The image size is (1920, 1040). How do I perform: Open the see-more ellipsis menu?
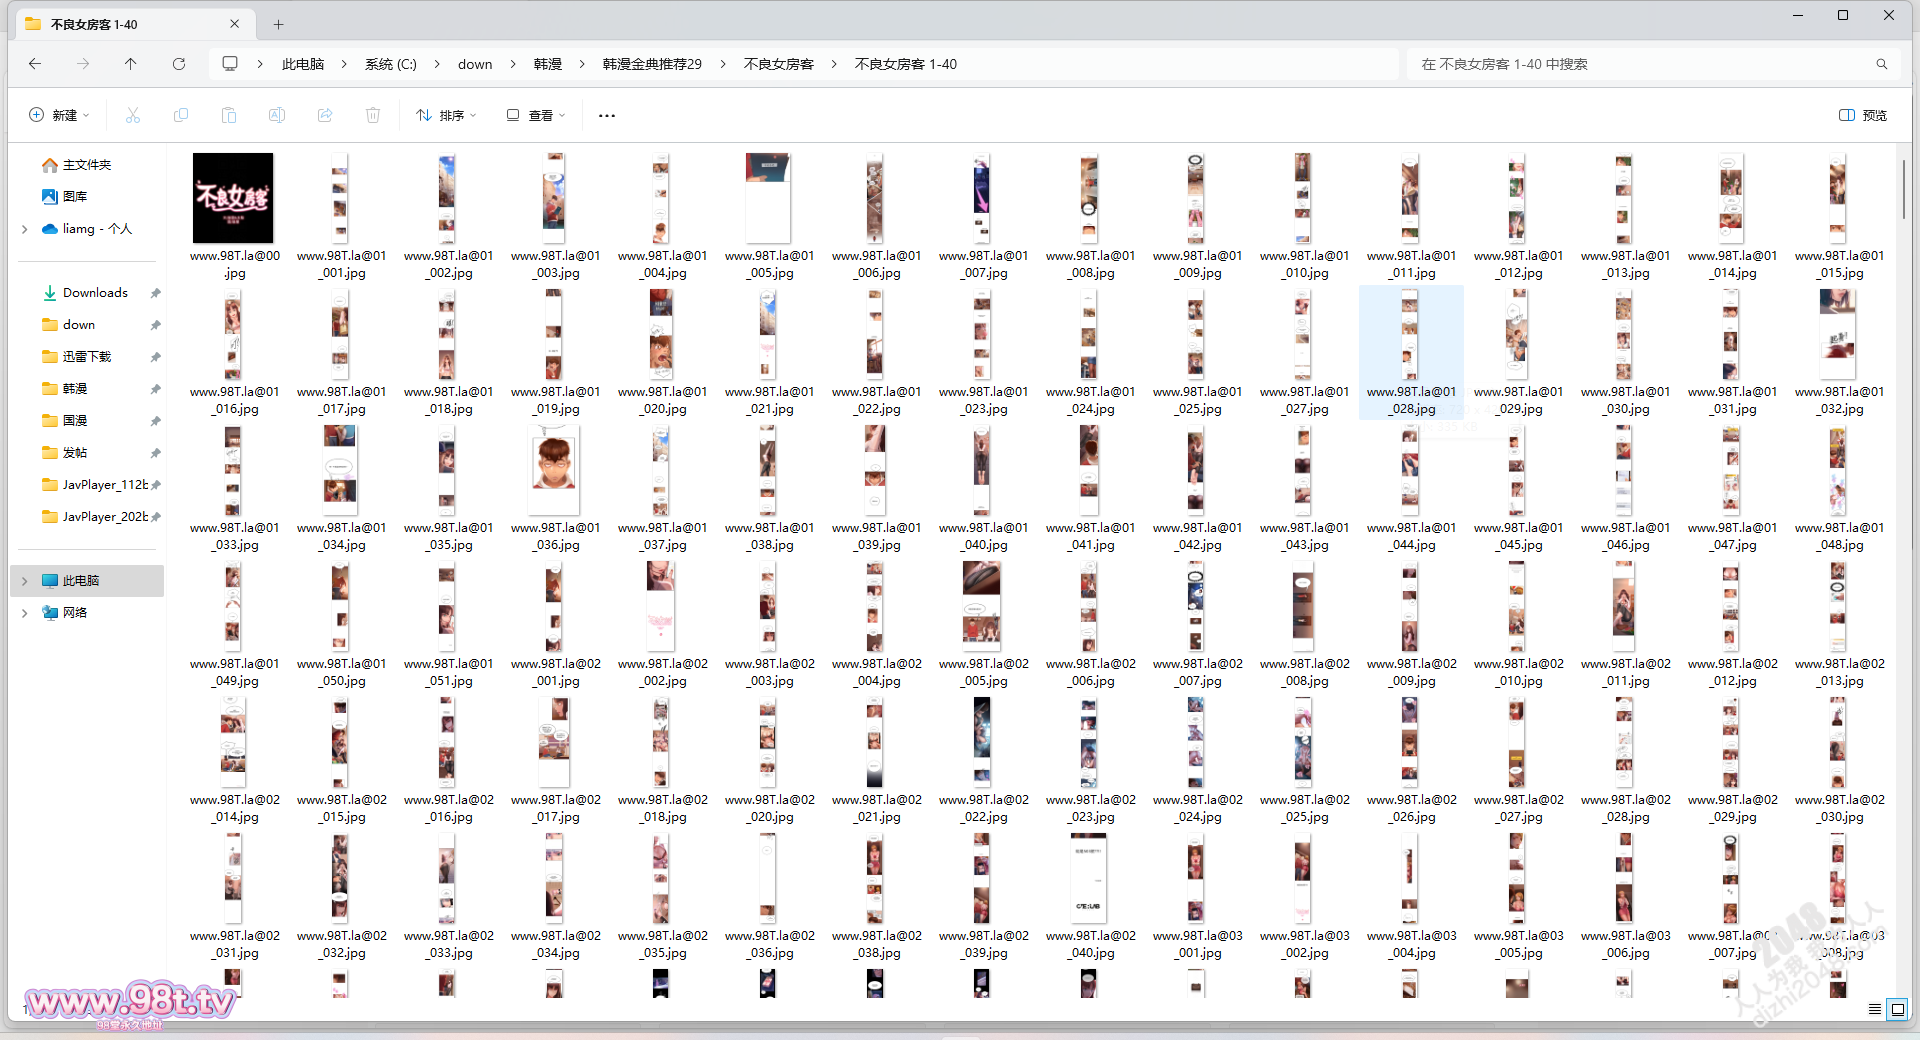click(x=606, y=115)
